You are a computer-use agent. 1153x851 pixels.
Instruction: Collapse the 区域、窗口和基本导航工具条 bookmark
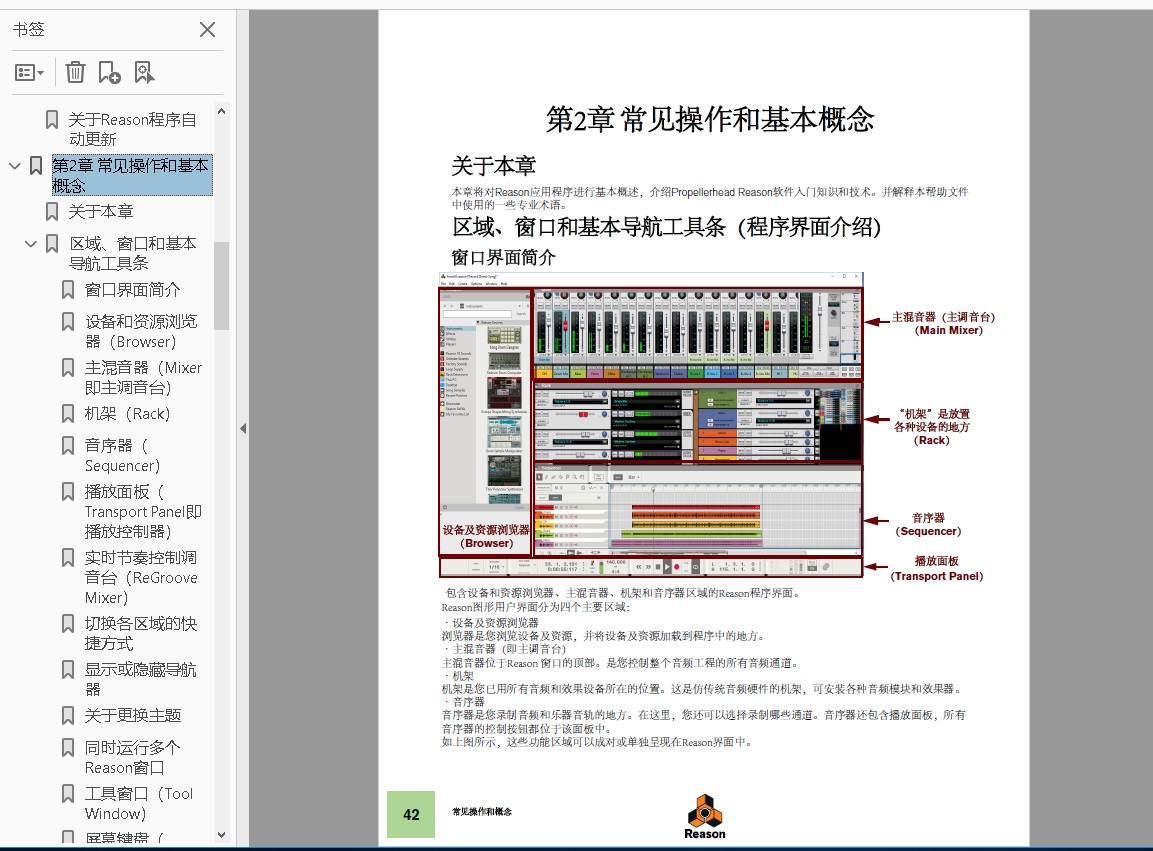click(x=31, y=243)
